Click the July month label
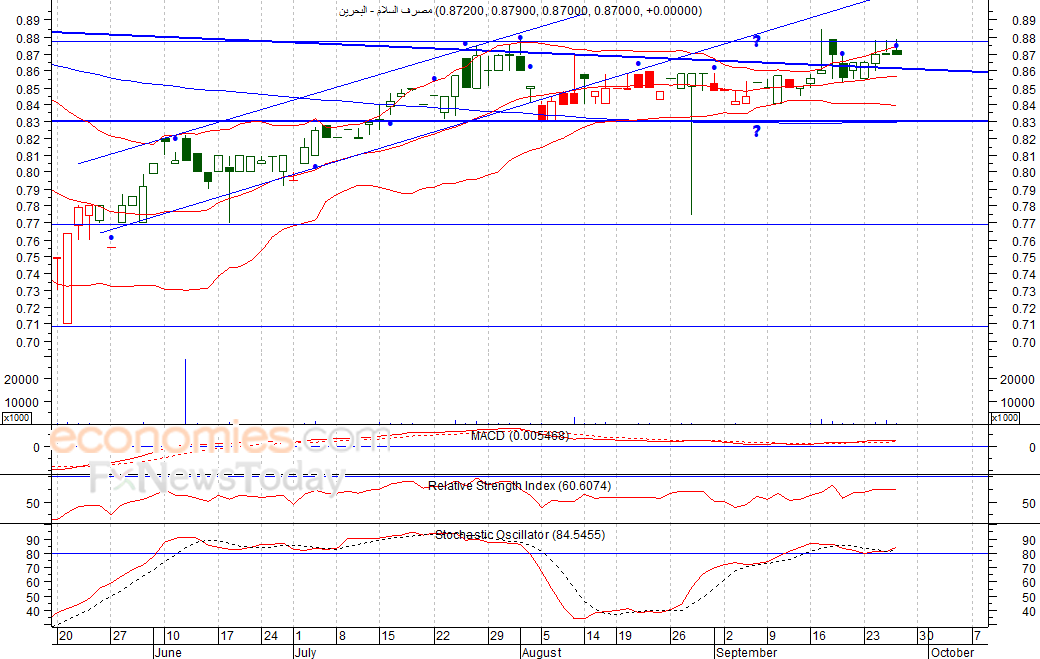This screenshot has width=1040, height=659. (306, 652)
